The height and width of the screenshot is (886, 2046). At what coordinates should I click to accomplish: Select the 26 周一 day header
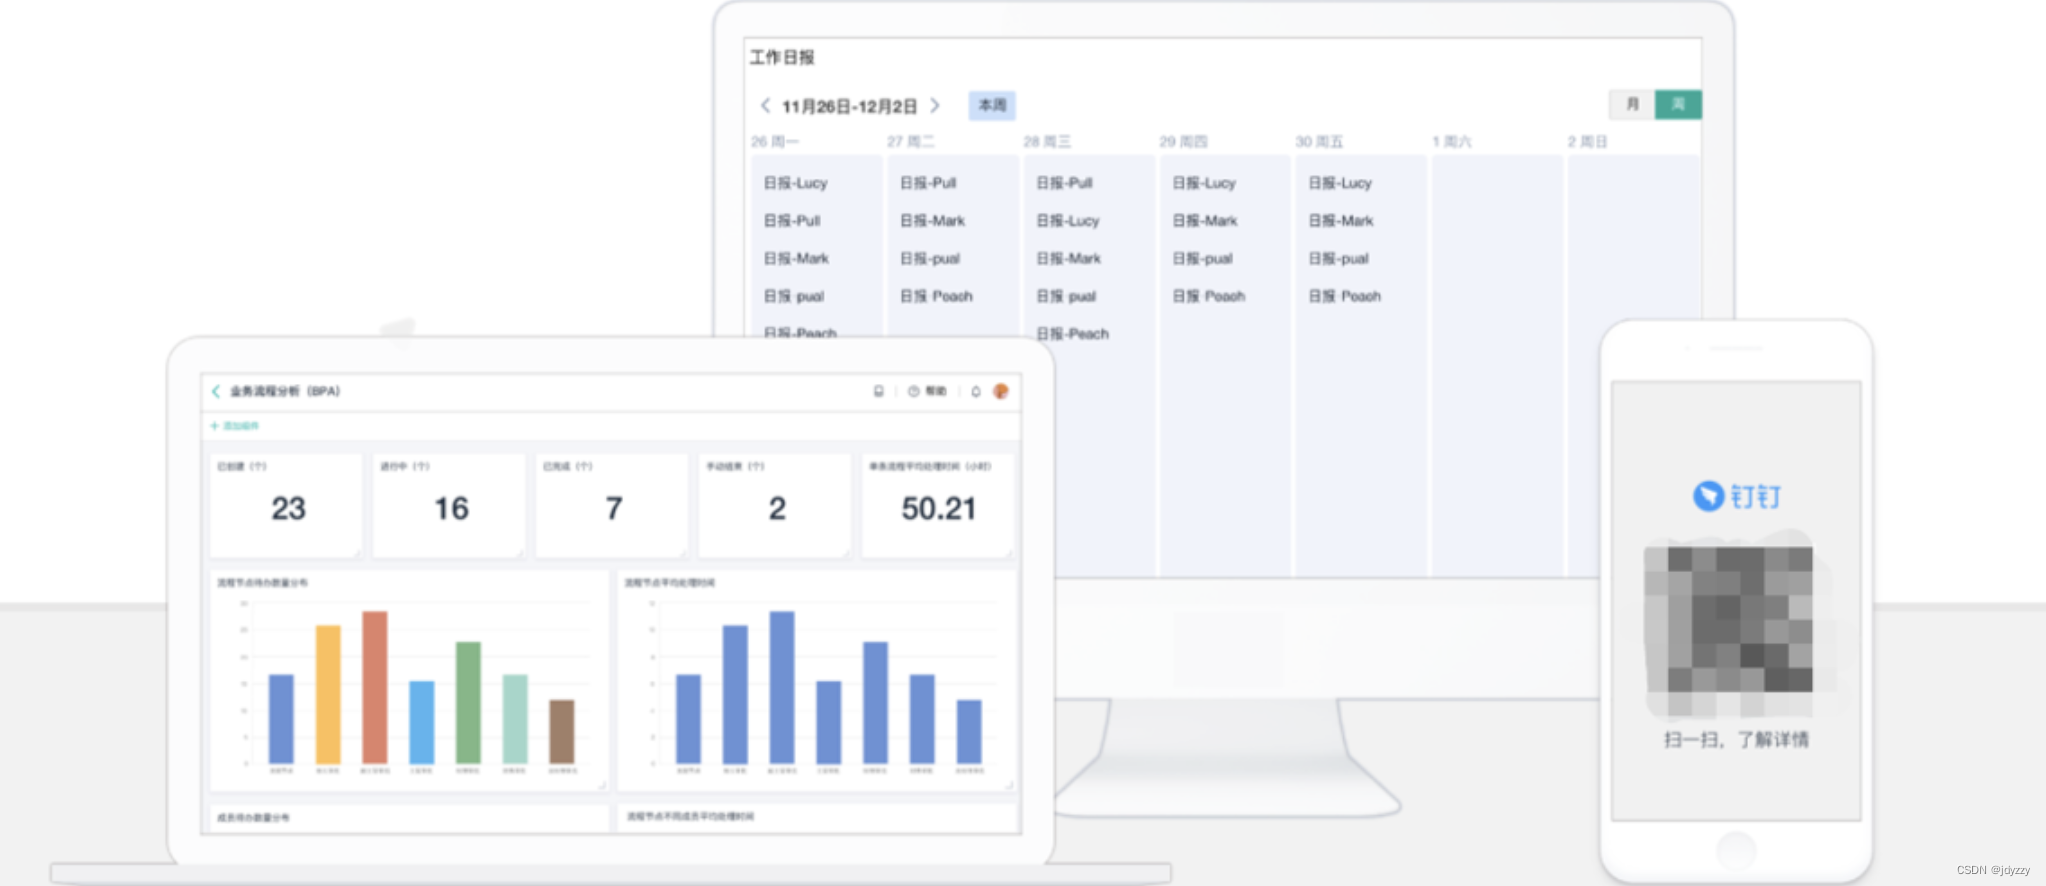[775, 142]
